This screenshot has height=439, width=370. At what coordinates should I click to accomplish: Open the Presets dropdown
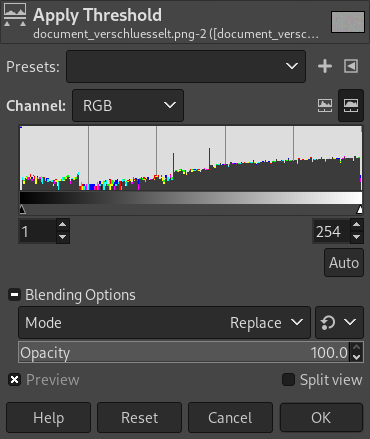click(x=186, y=67)
